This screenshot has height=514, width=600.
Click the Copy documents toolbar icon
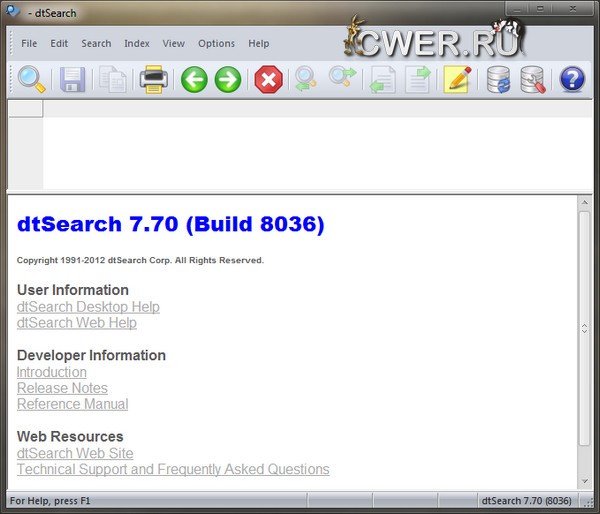(x=112, y=79)
